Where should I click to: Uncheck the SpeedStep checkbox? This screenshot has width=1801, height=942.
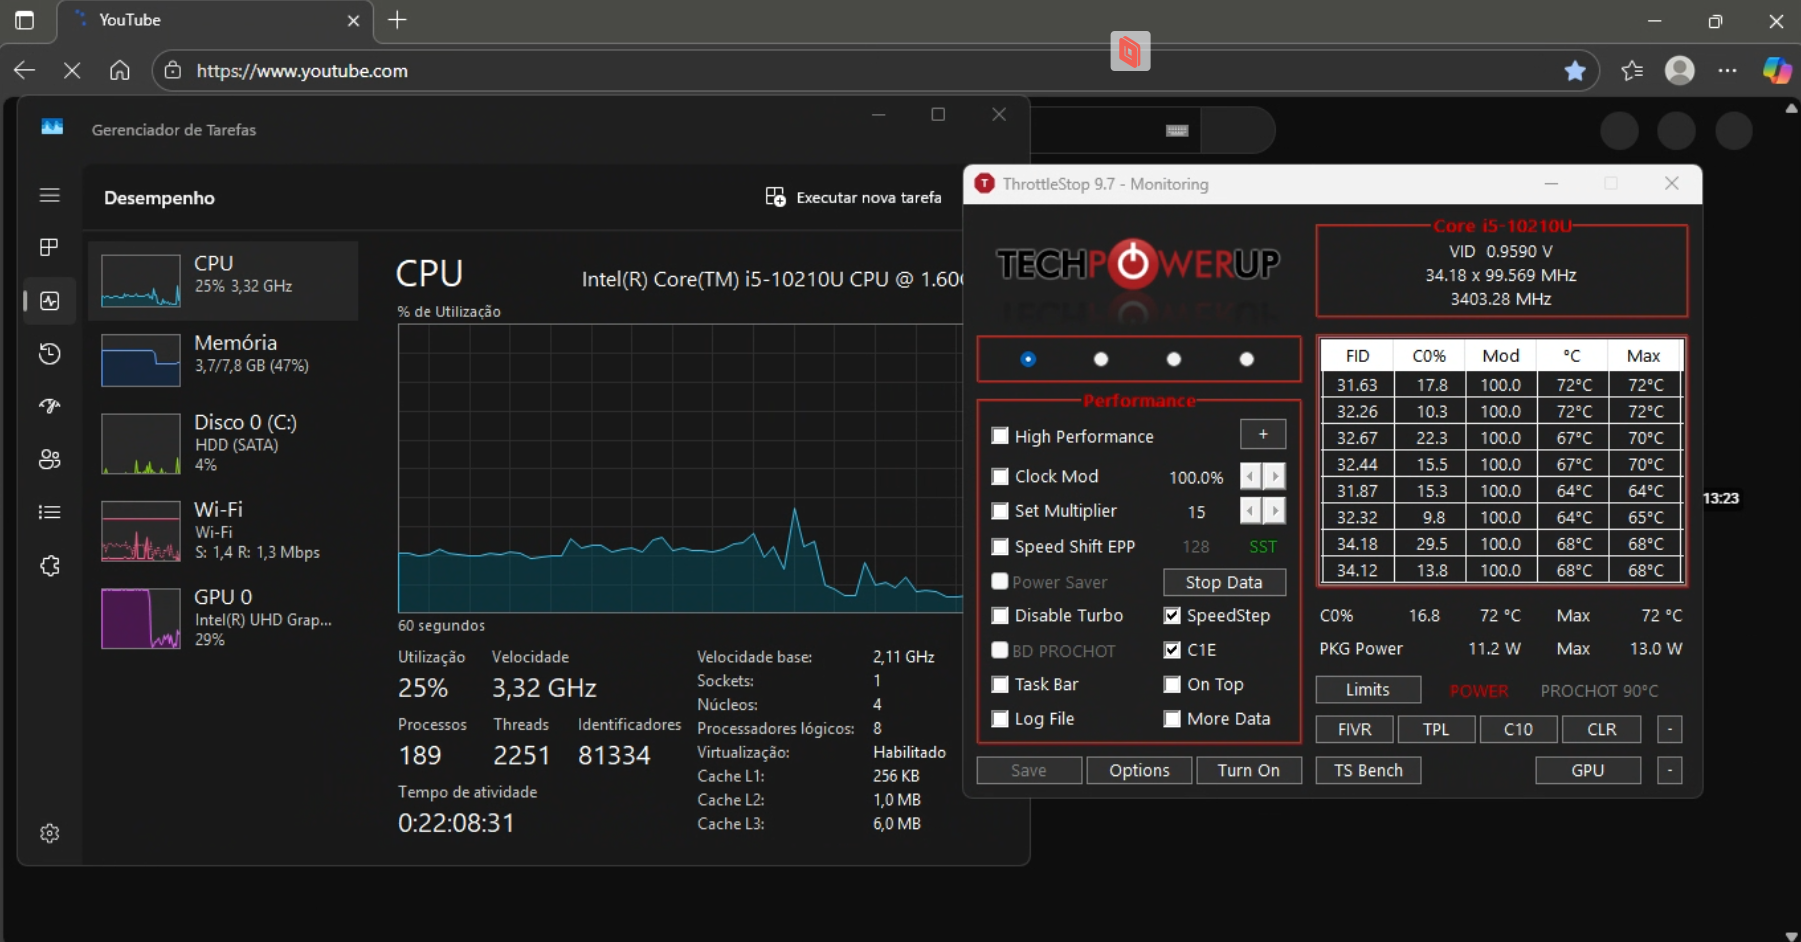coord(1172,616)
